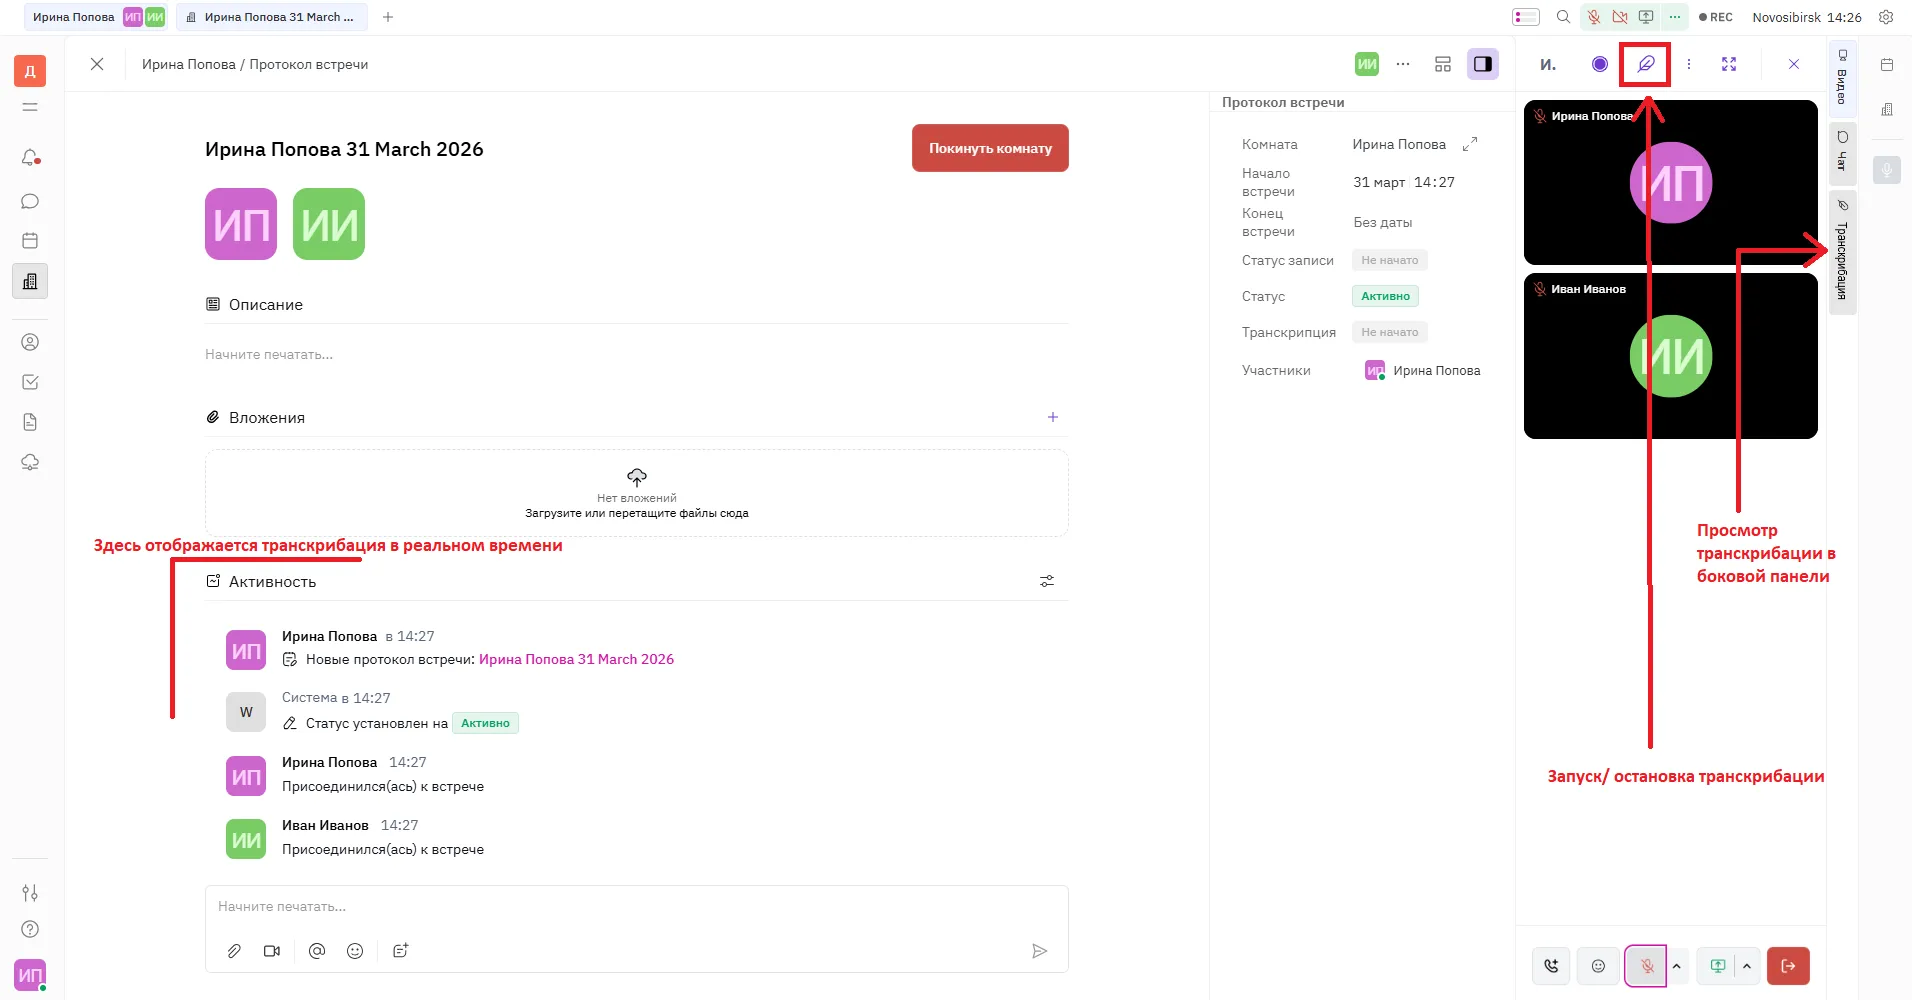Open documents in the left sidebar
The height and width of the screenshot is (1000, 1912).
tap(30, 422)
